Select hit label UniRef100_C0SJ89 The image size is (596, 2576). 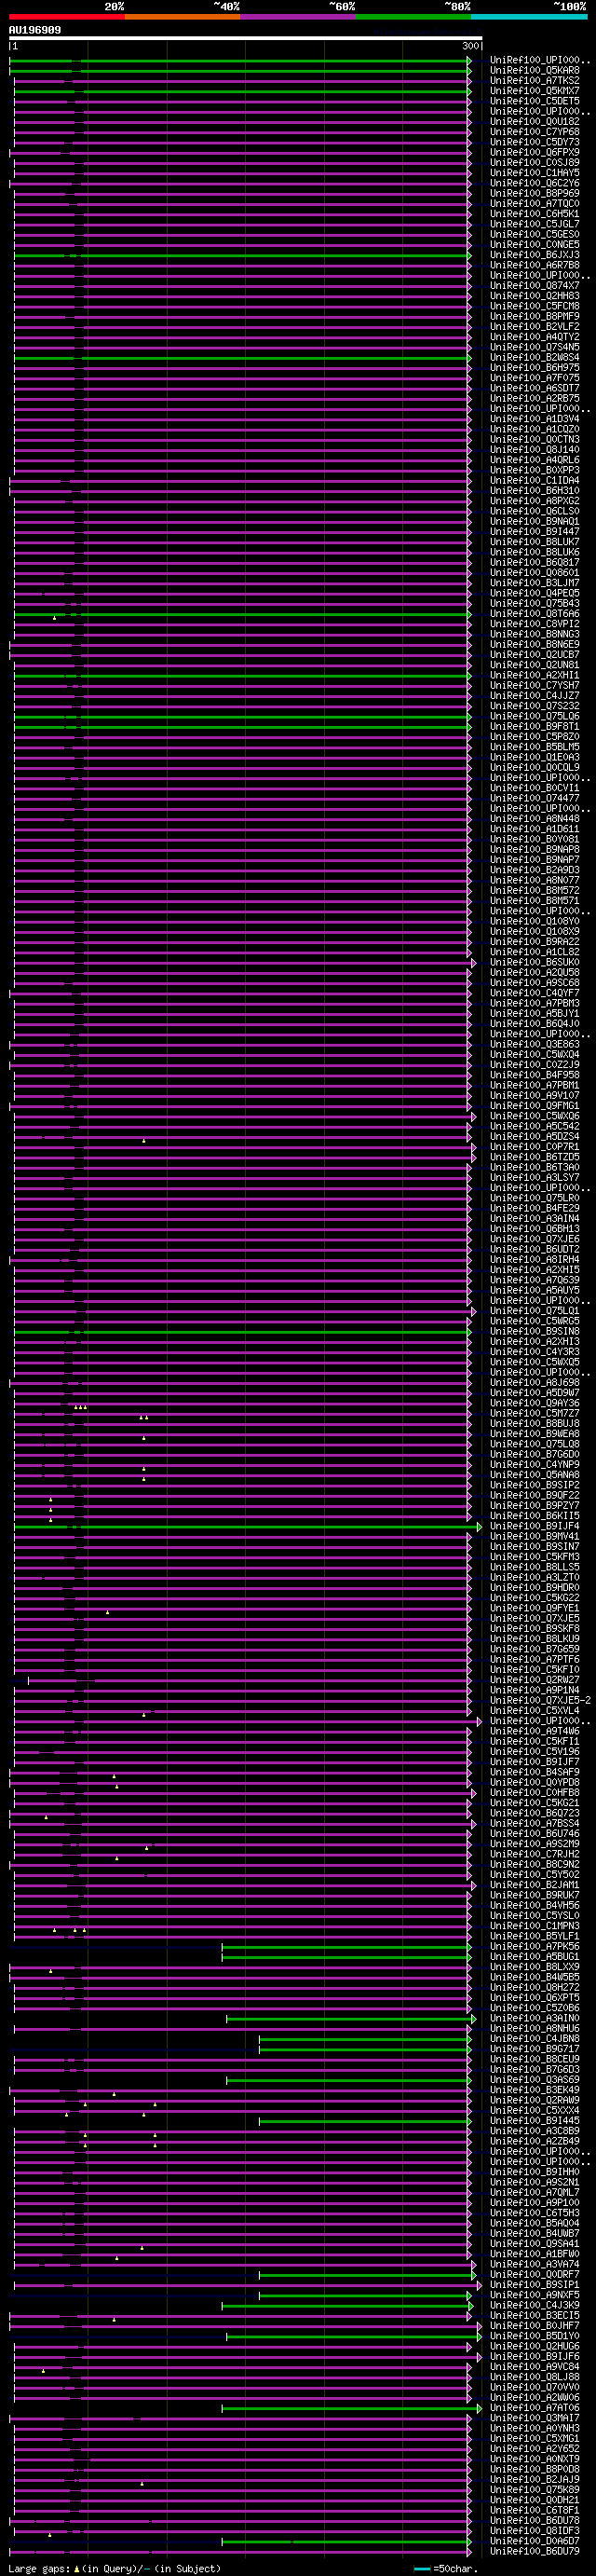(x=535, y=163)
